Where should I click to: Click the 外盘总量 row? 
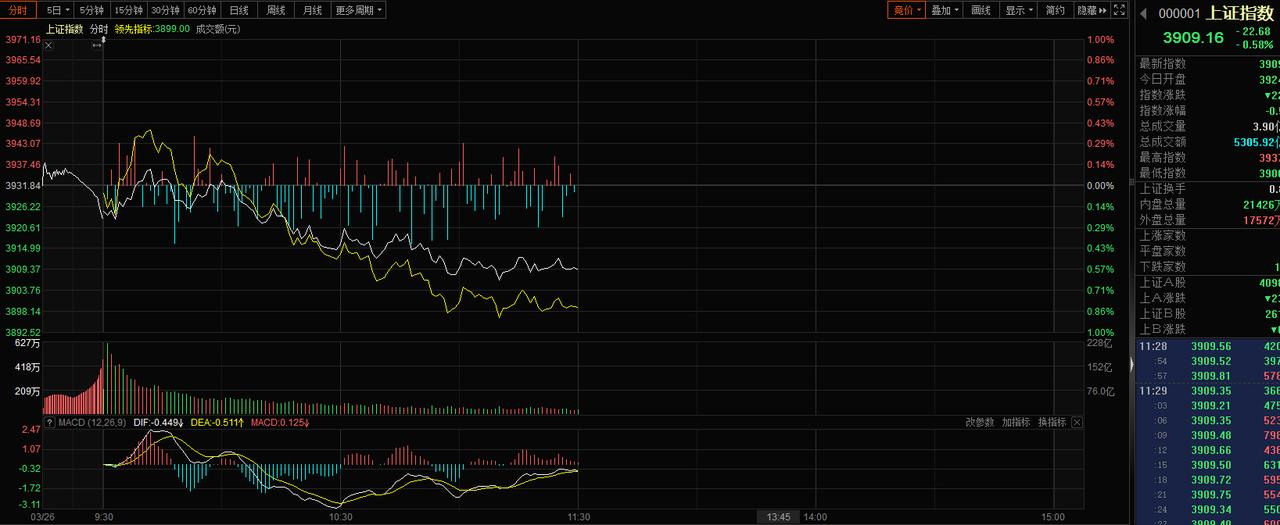click(x=1206, y=219)
